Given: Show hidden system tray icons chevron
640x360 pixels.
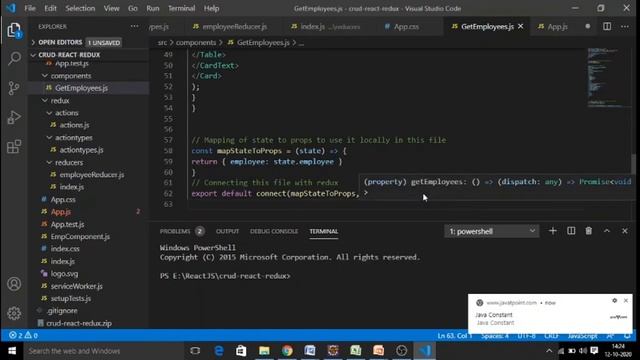Looking at the screenshot, I should (x=549, y=351).
